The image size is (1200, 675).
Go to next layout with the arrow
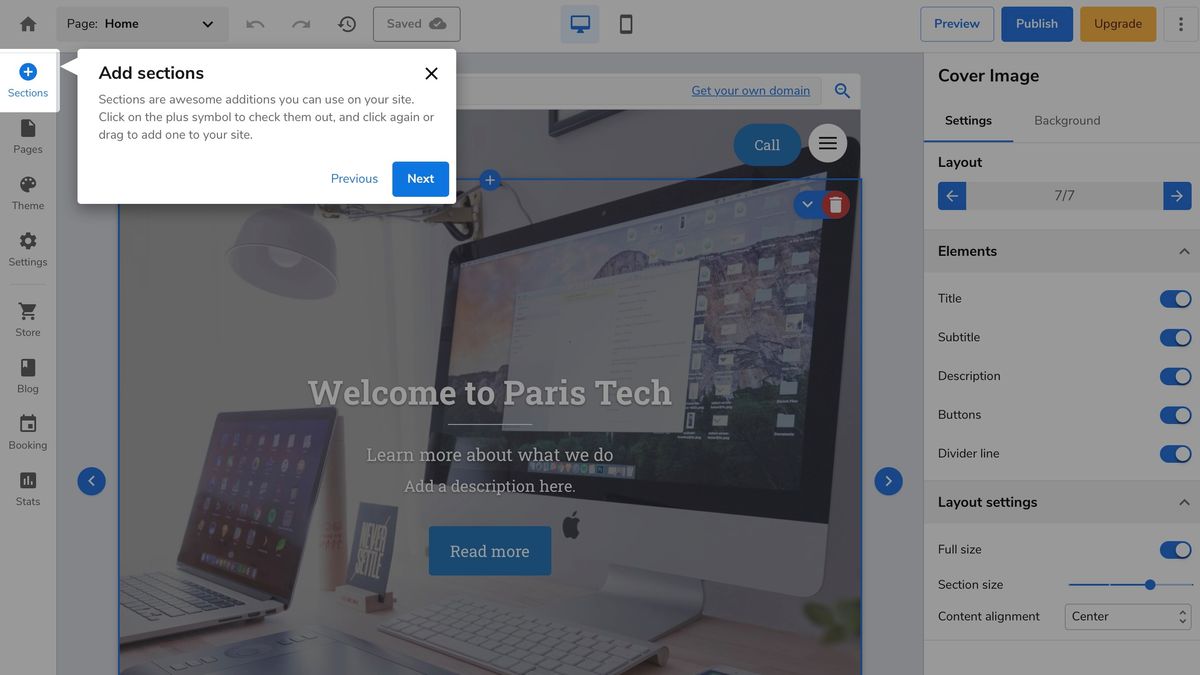[x=1177, y=195]
